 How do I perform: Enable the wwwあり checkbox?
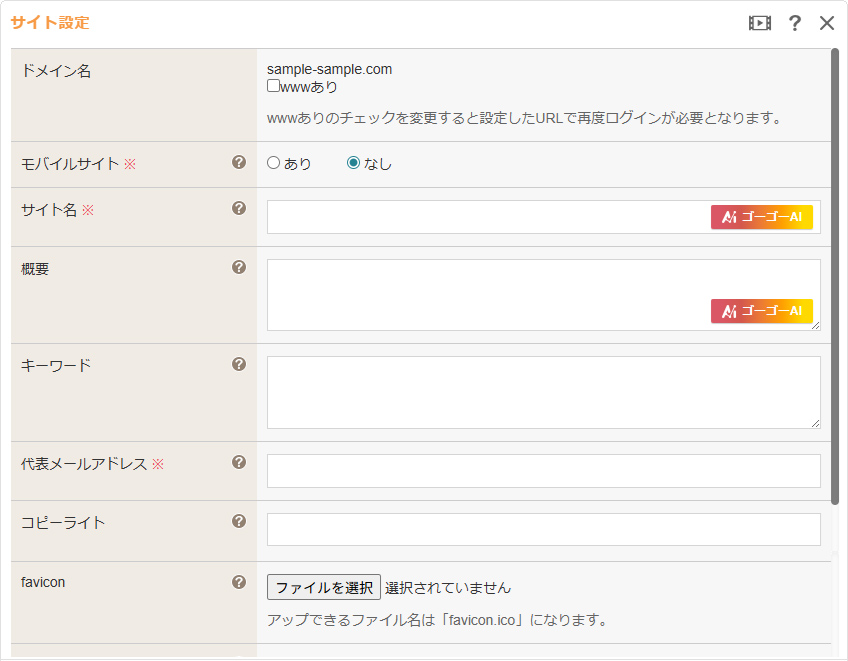pos(273,87)
